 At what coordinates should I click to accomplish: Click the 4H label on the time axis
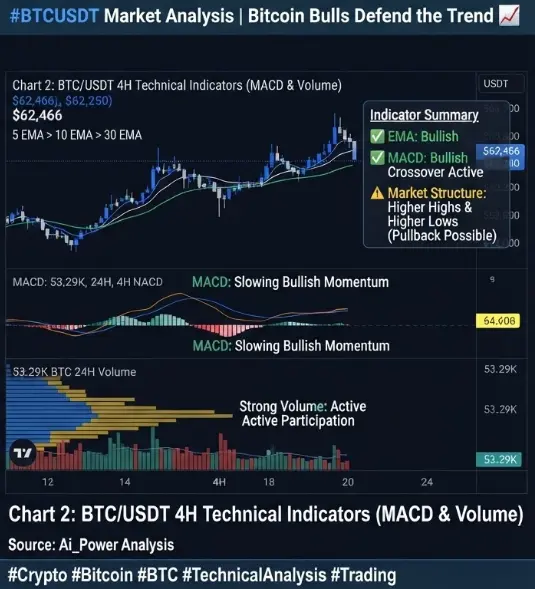[219, 482]
